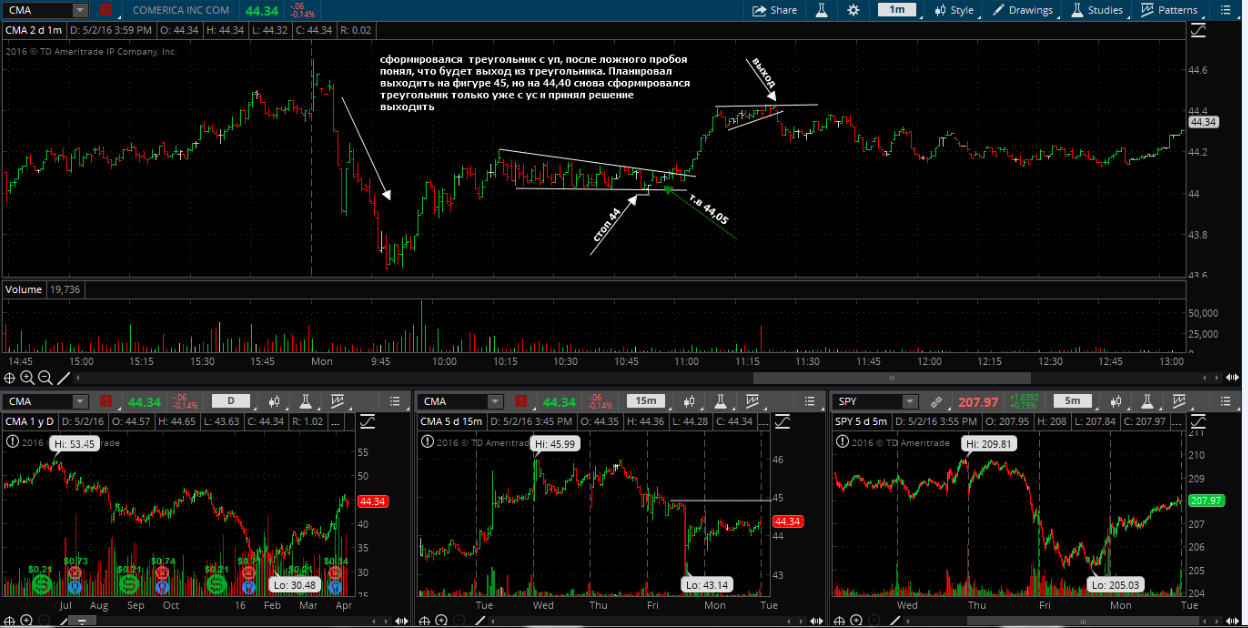Click the Hi: 53.45 bubble in daily chart
The height and width of the screenshot is (628, 1248).
(75, 444)
